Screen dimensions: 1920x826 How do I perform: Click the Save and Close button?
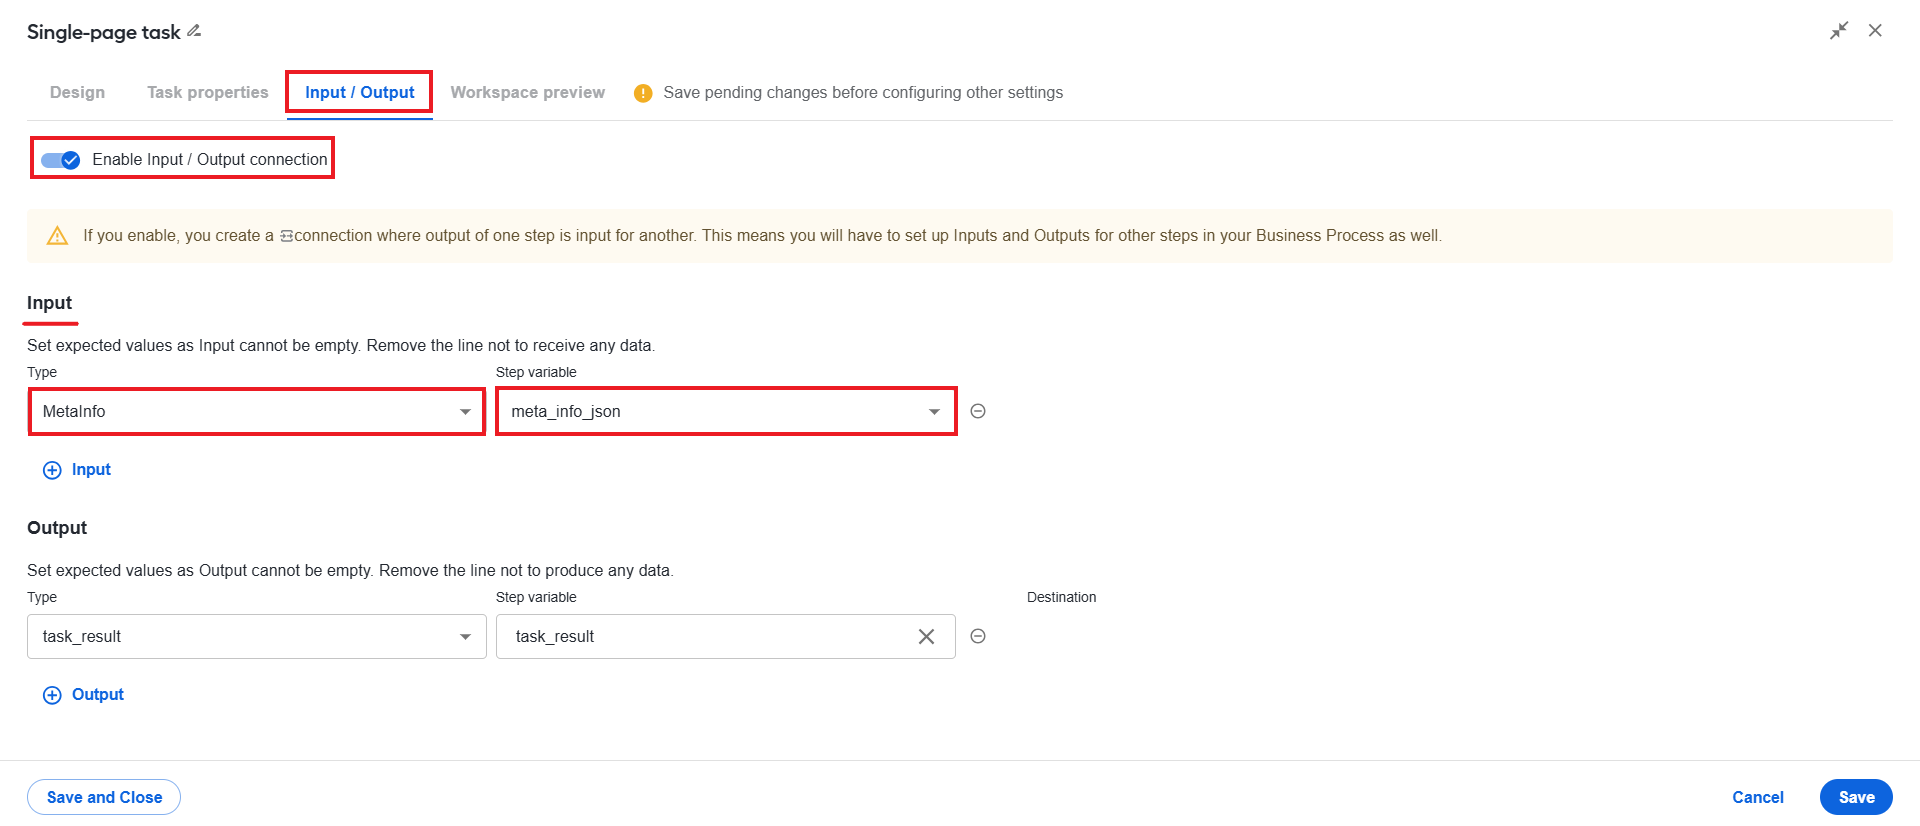pyautogui.click(x=104, y=797)
